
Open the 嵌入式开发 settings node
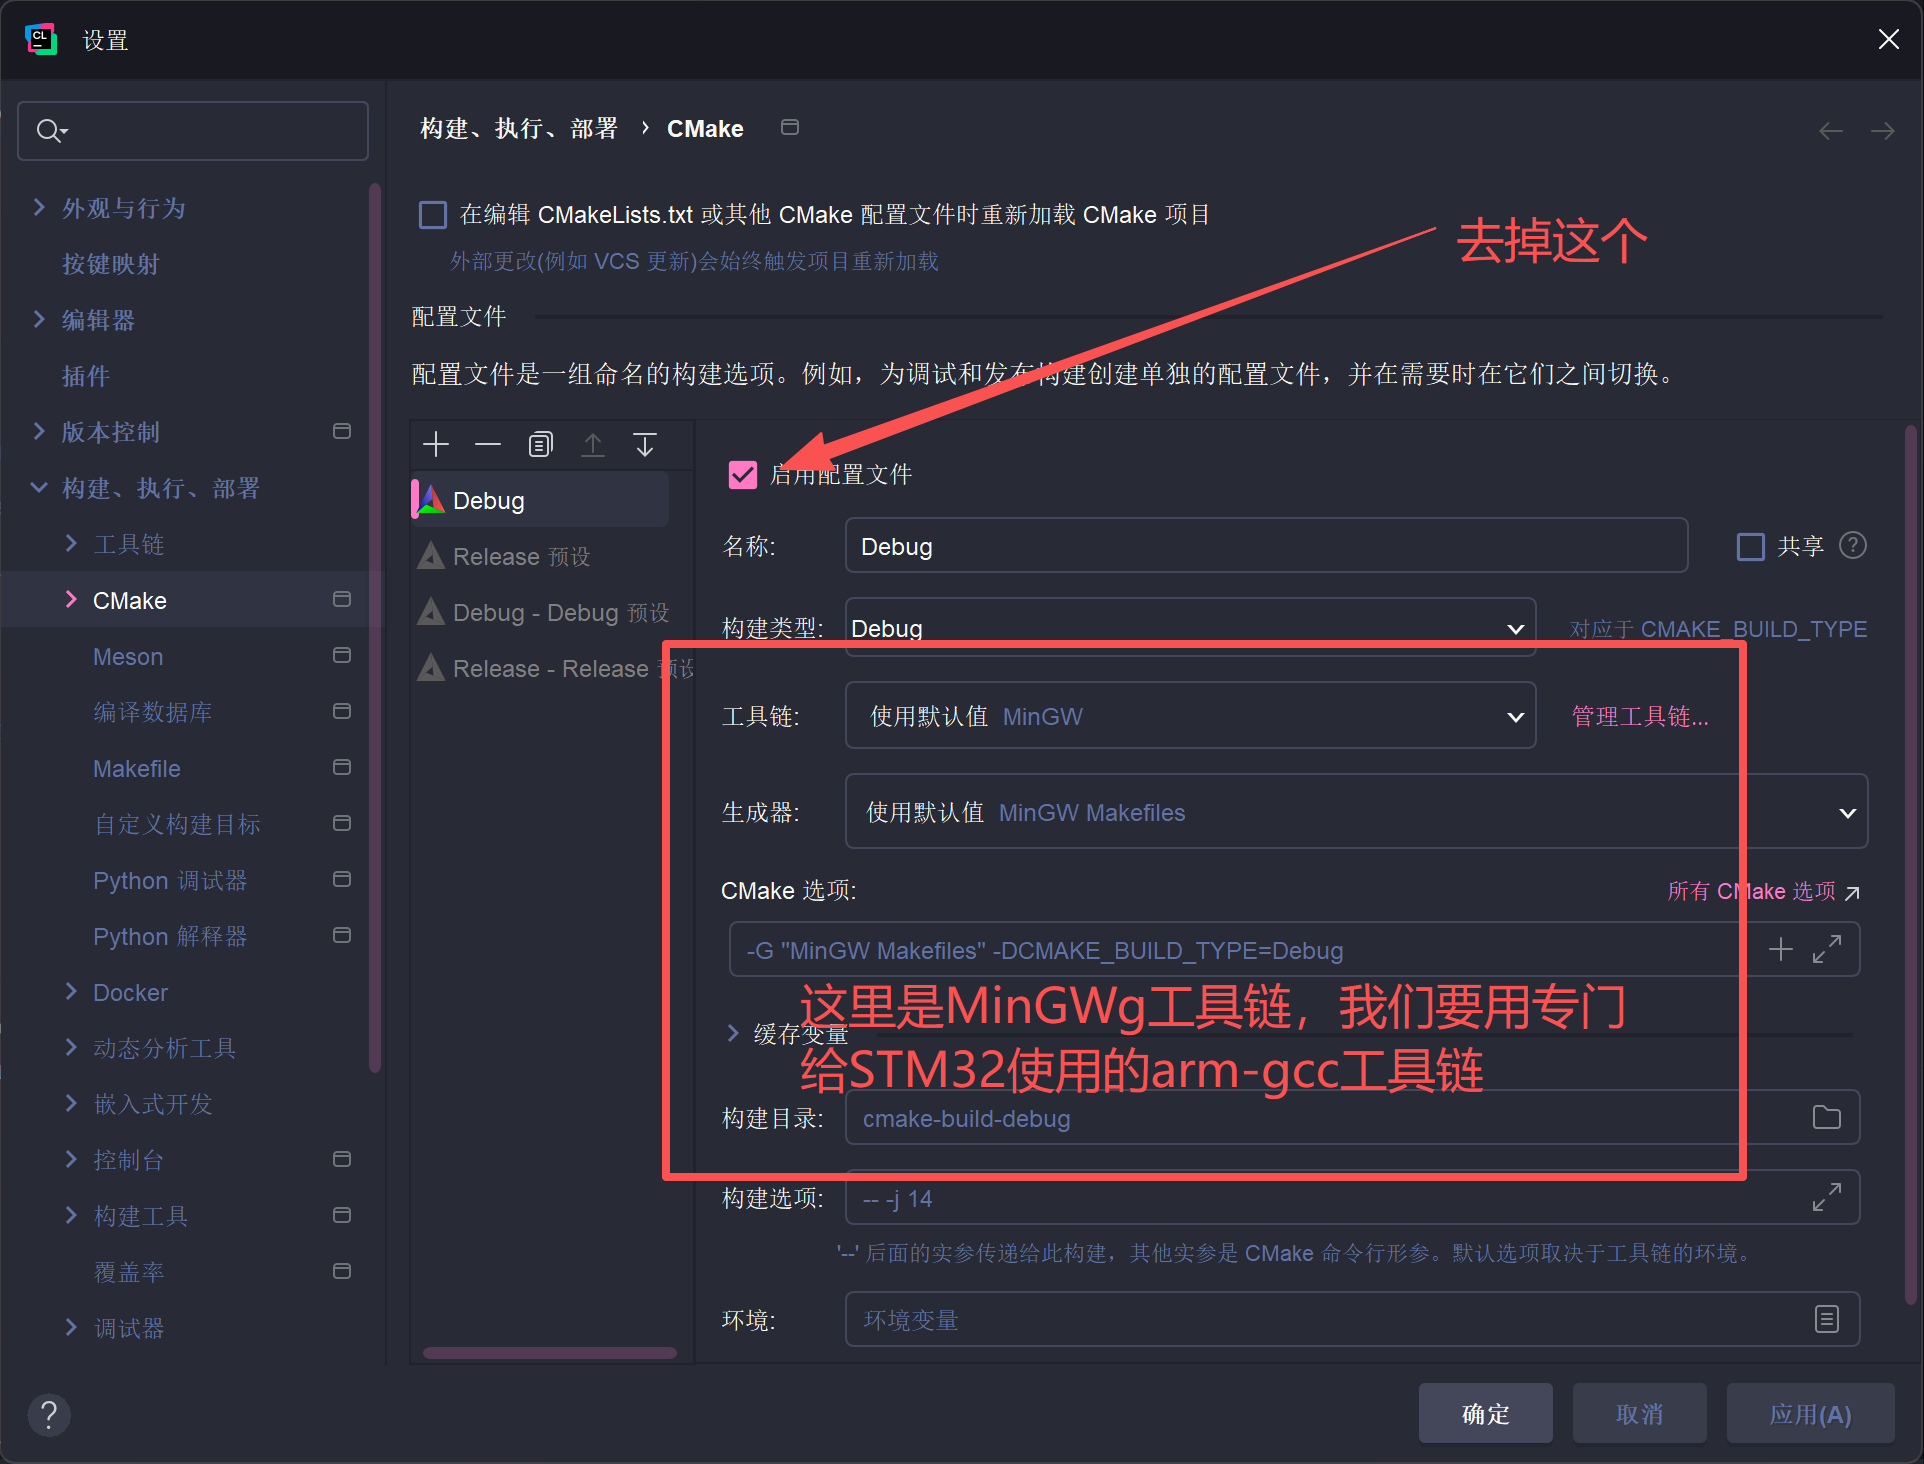coord(153,1104)
